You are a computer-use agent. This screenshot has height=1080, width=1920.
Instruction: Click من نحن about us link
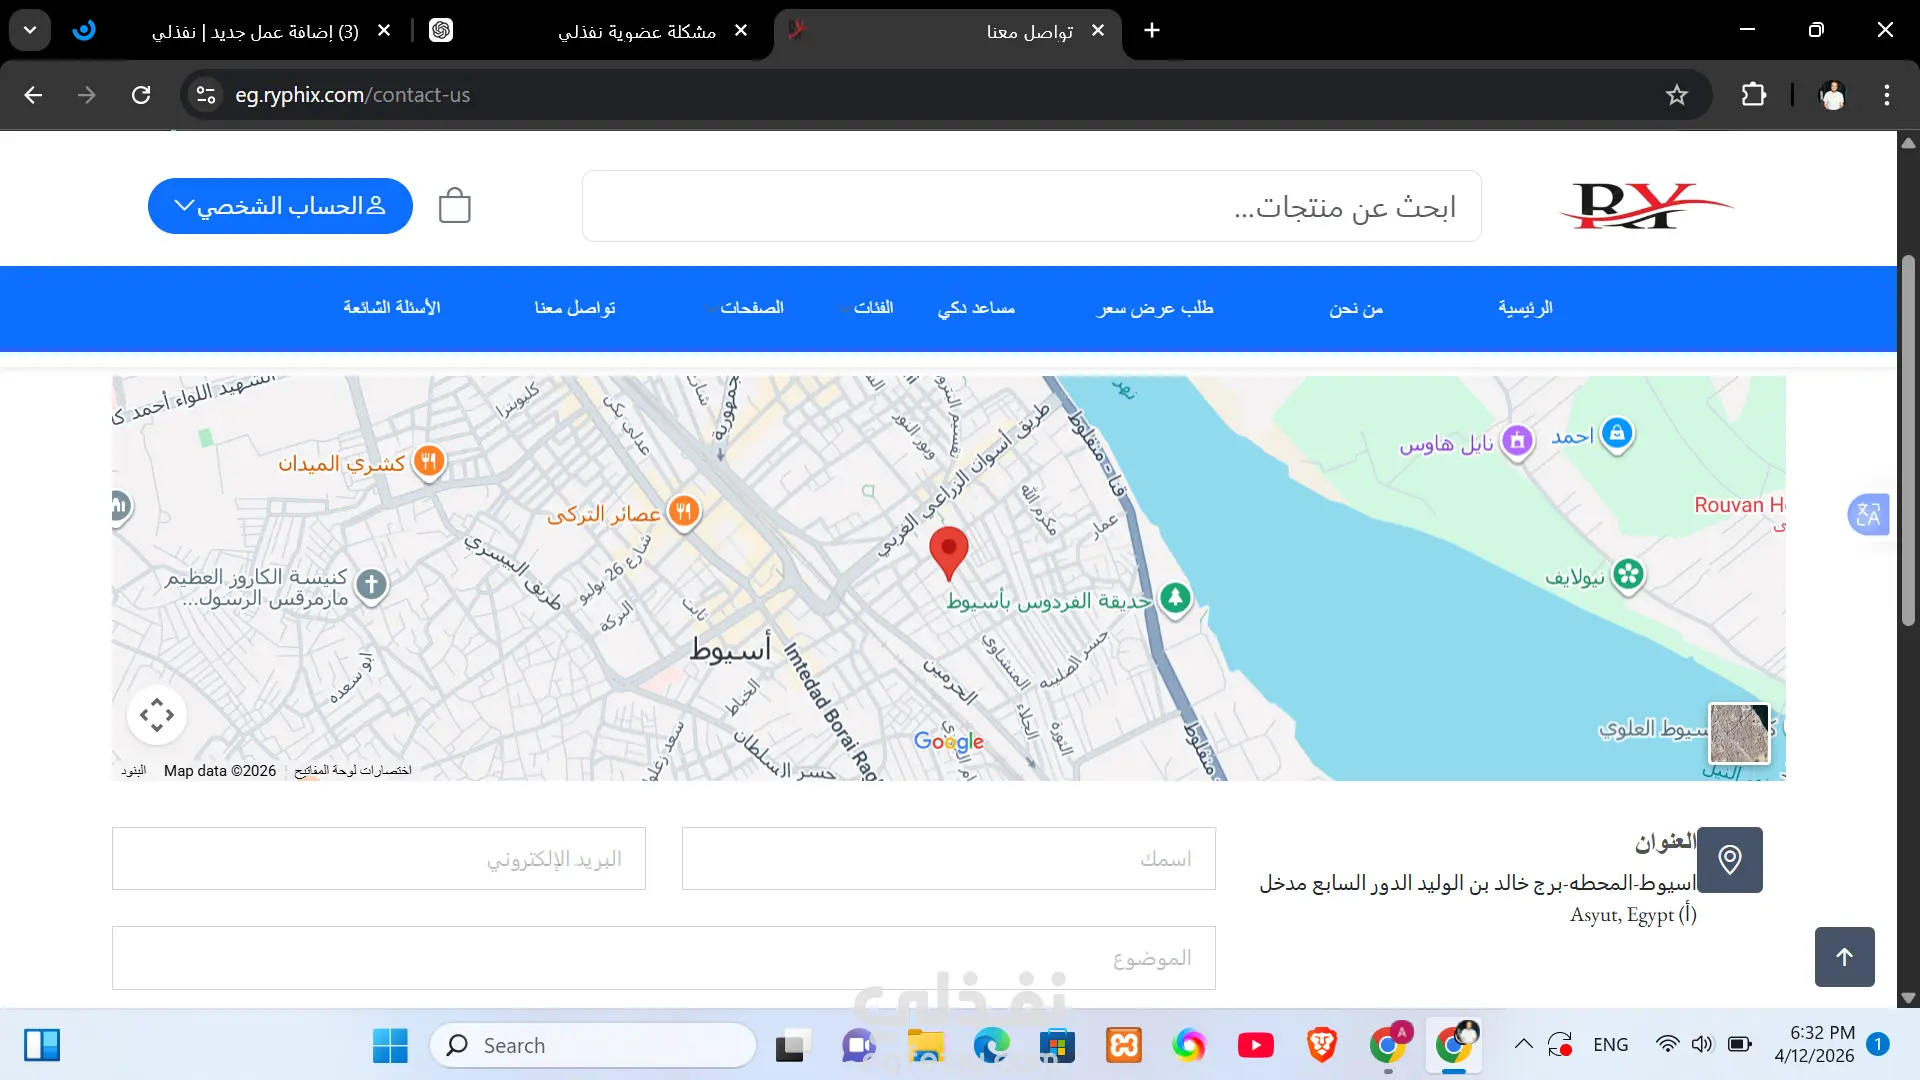coord(1356,308)
